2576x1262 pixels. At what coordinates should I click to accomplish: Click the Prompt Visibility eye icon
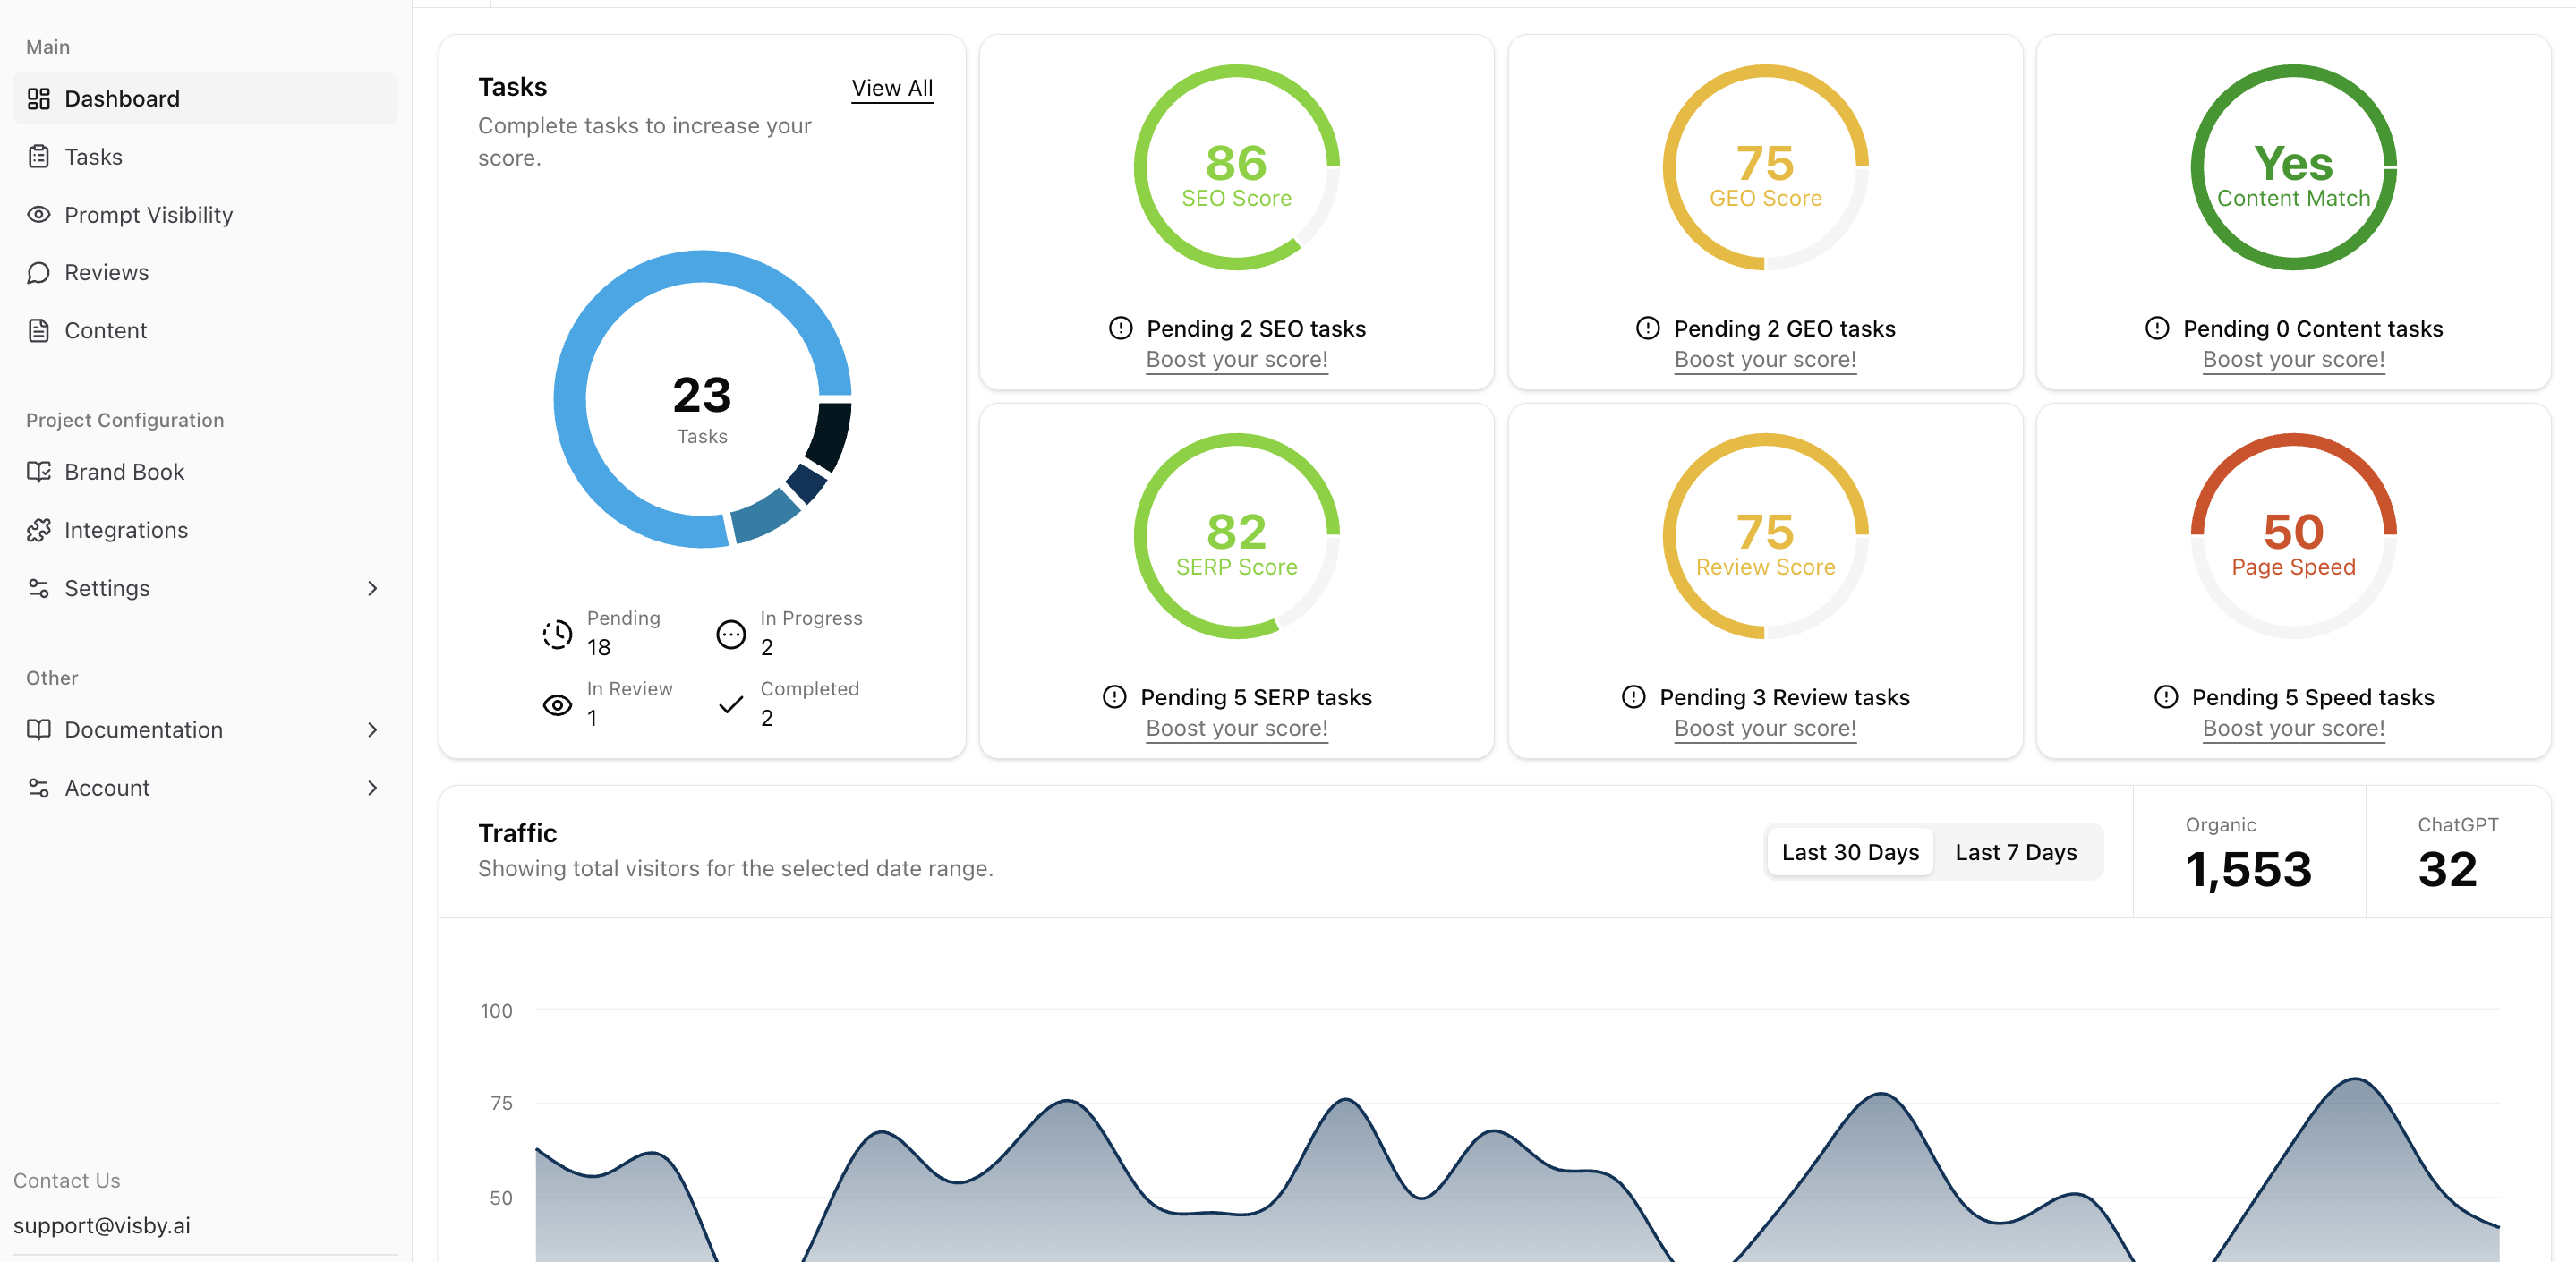coord(39,214)
